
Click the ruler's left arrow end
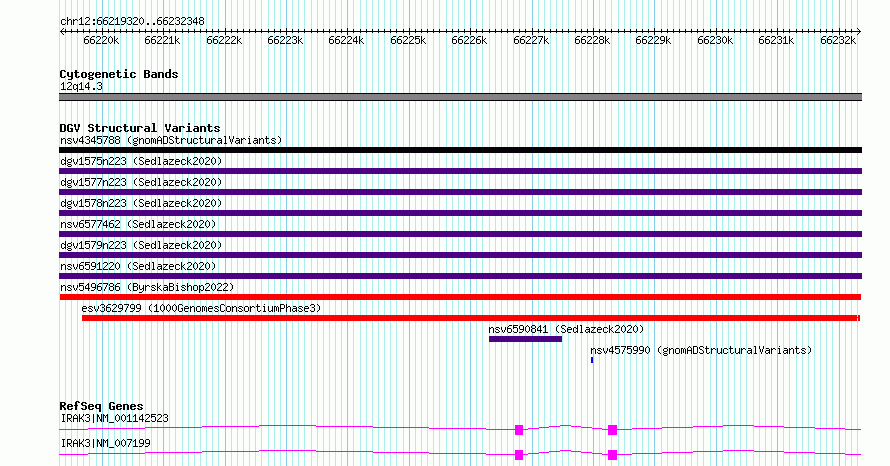click(x=62, y=32)
